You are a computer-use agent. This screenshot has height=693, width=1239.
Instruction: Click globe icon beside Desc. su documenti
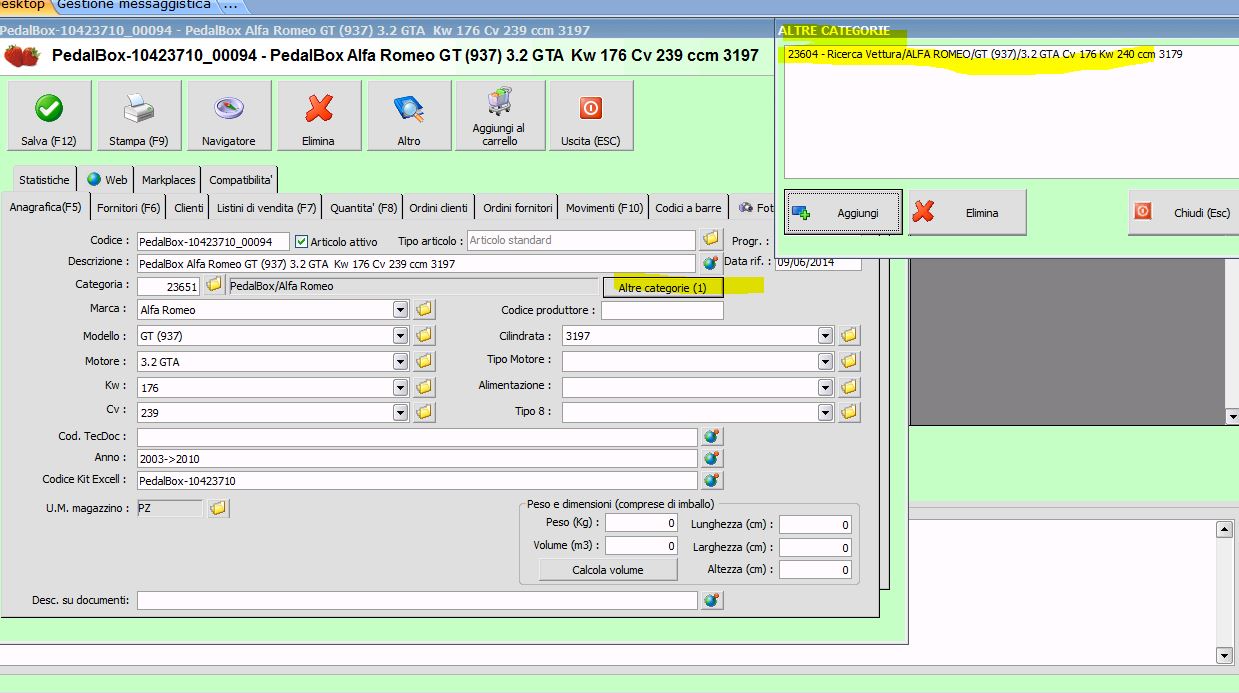(x=711, y=600)
